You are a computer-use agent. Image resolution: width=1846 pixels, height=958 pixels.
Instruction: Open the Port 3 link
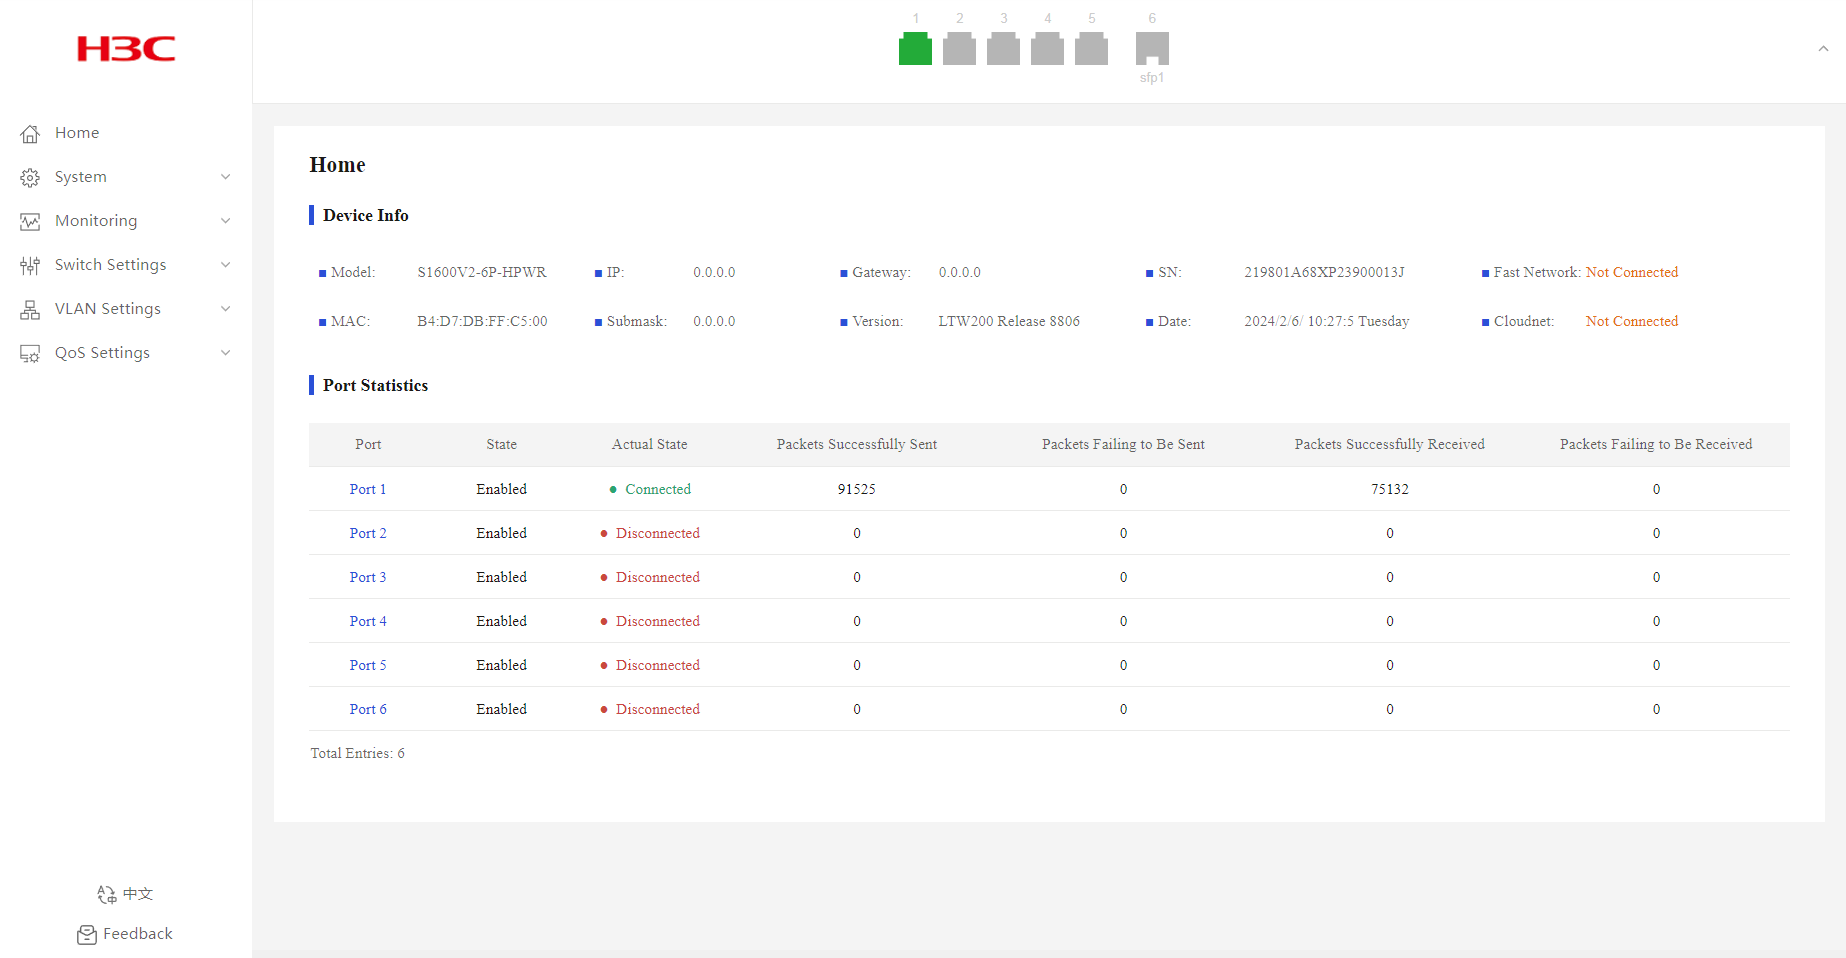click(368, 577)
